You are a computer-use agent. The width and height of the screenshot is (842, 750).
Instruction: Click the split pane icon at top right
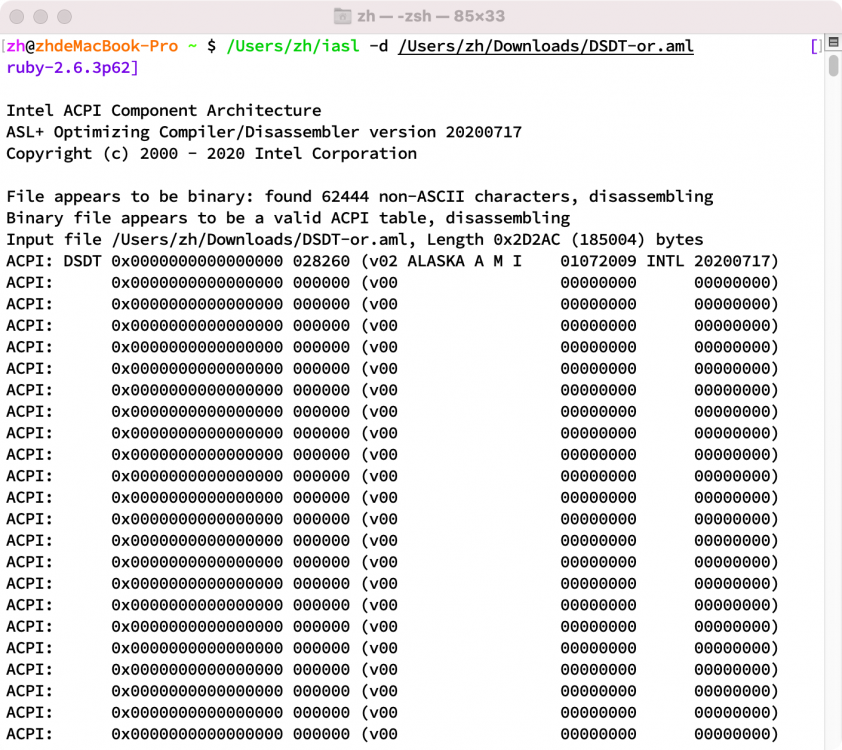[833, 41]
